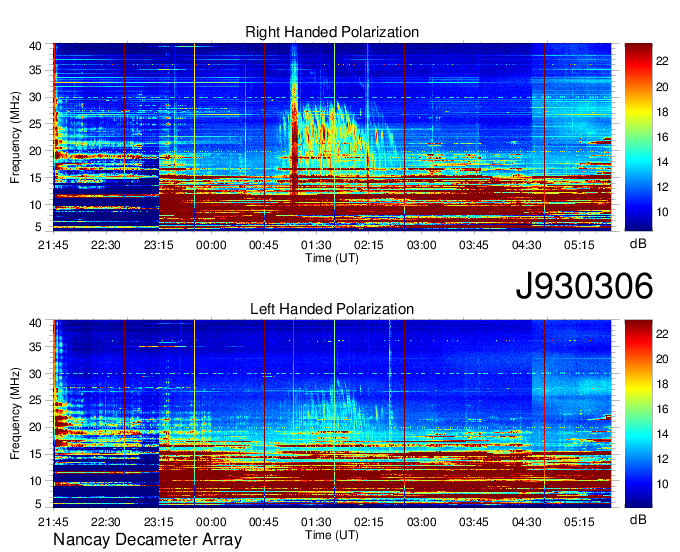Click the Left Handed Polarization spectrogram image
680x552 pixels.
click(x=332, y=414)
